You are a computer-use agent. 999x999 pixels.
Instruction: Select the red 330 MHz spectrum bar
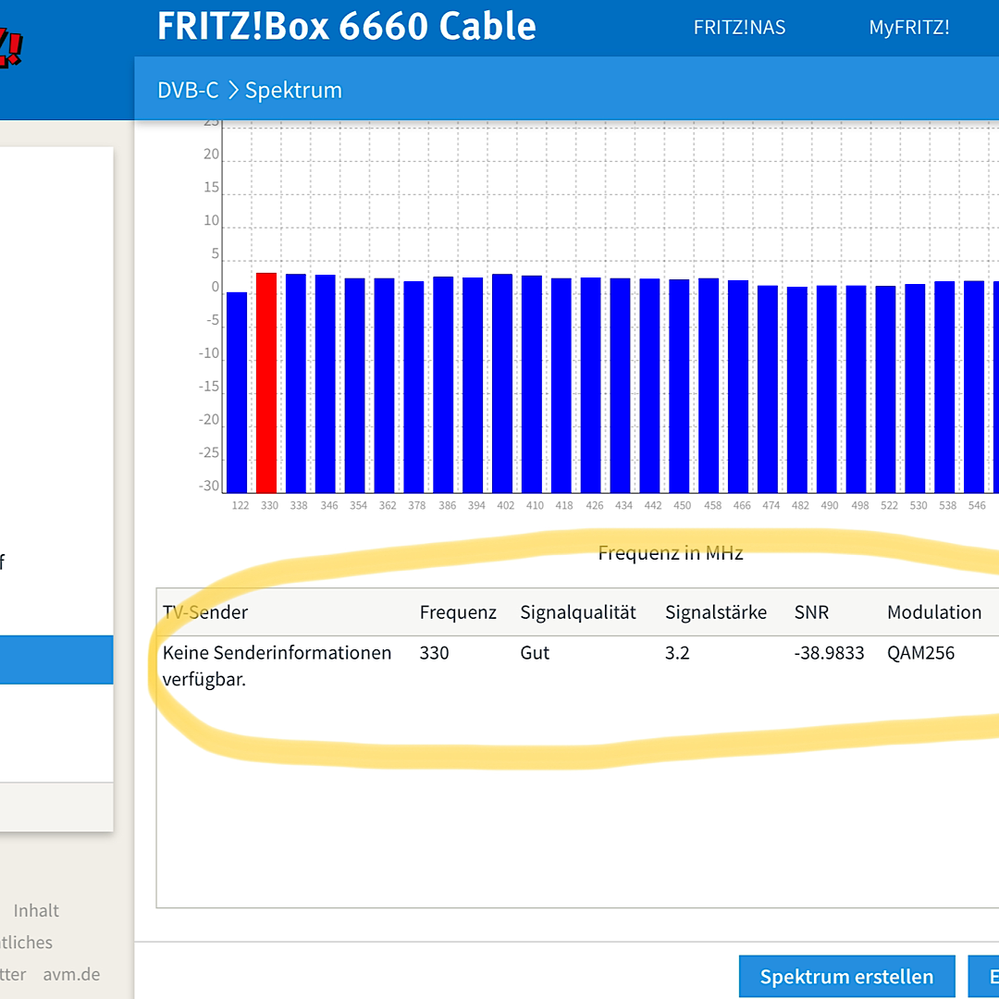pyautogui.click(x=266, y=383)
